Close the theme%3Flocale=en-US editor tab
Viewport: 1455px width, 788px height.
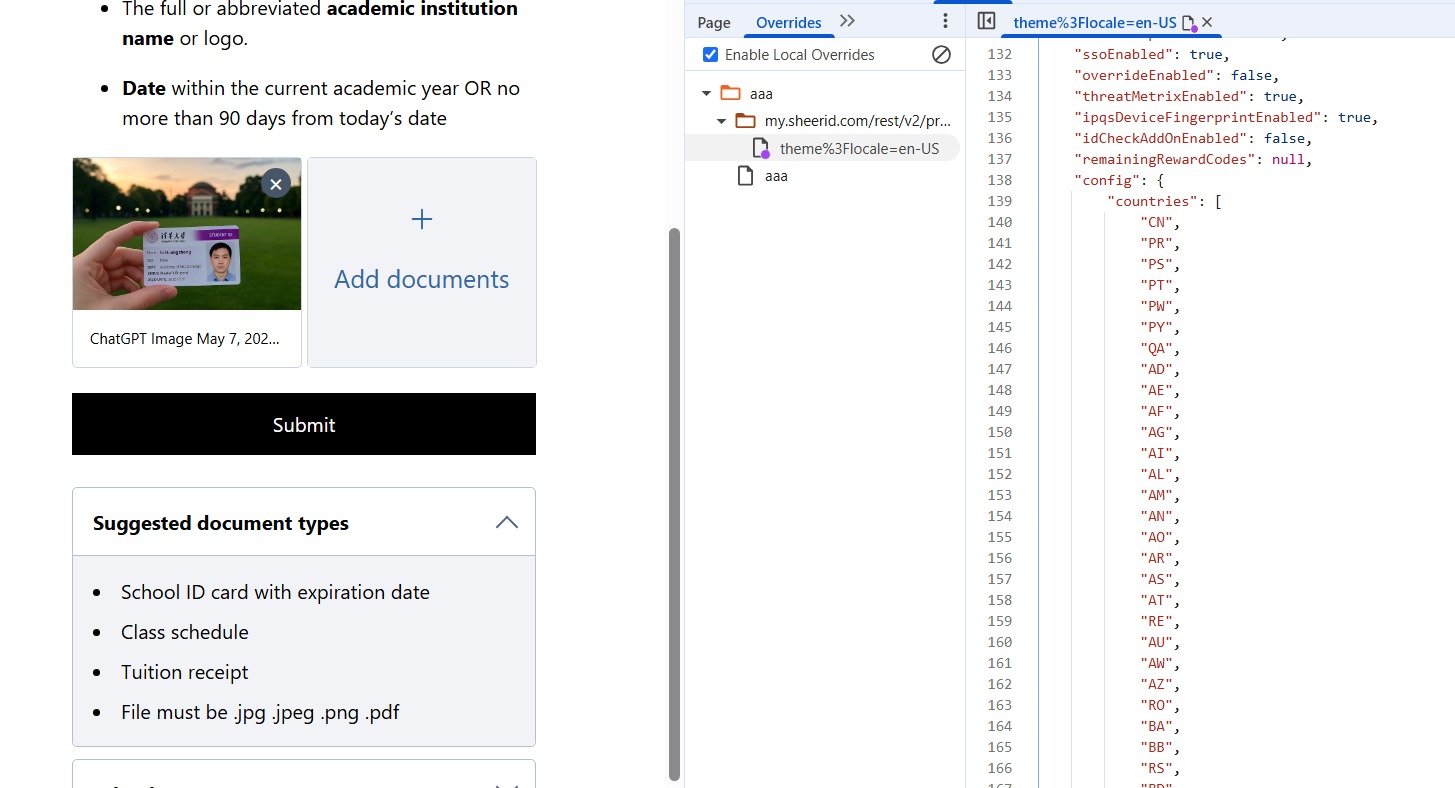click(1207, 22)
